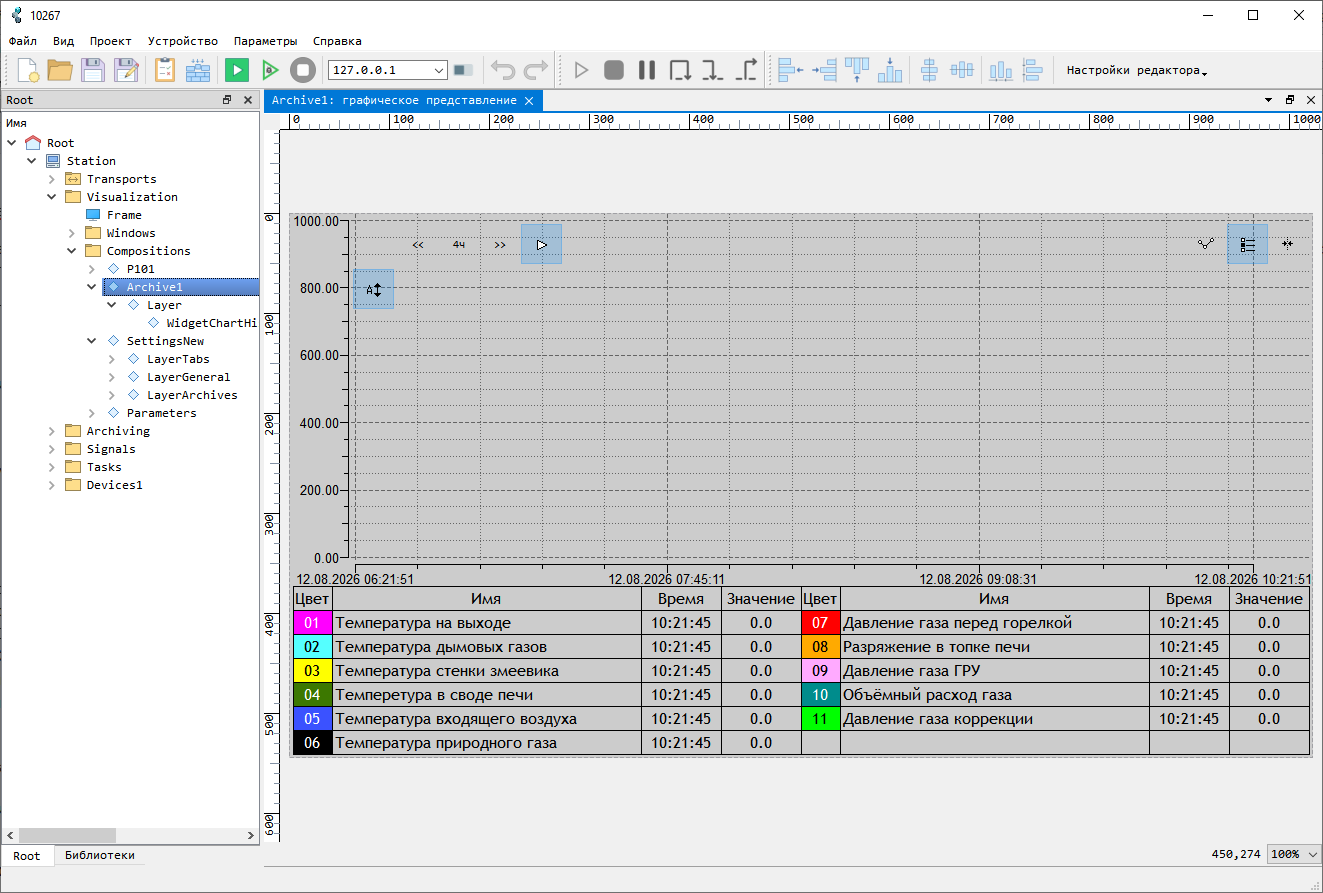This screenshot has height=893, width=1323.
Task: Open the 100% zoom dropdown
Action: (1294, 854)
